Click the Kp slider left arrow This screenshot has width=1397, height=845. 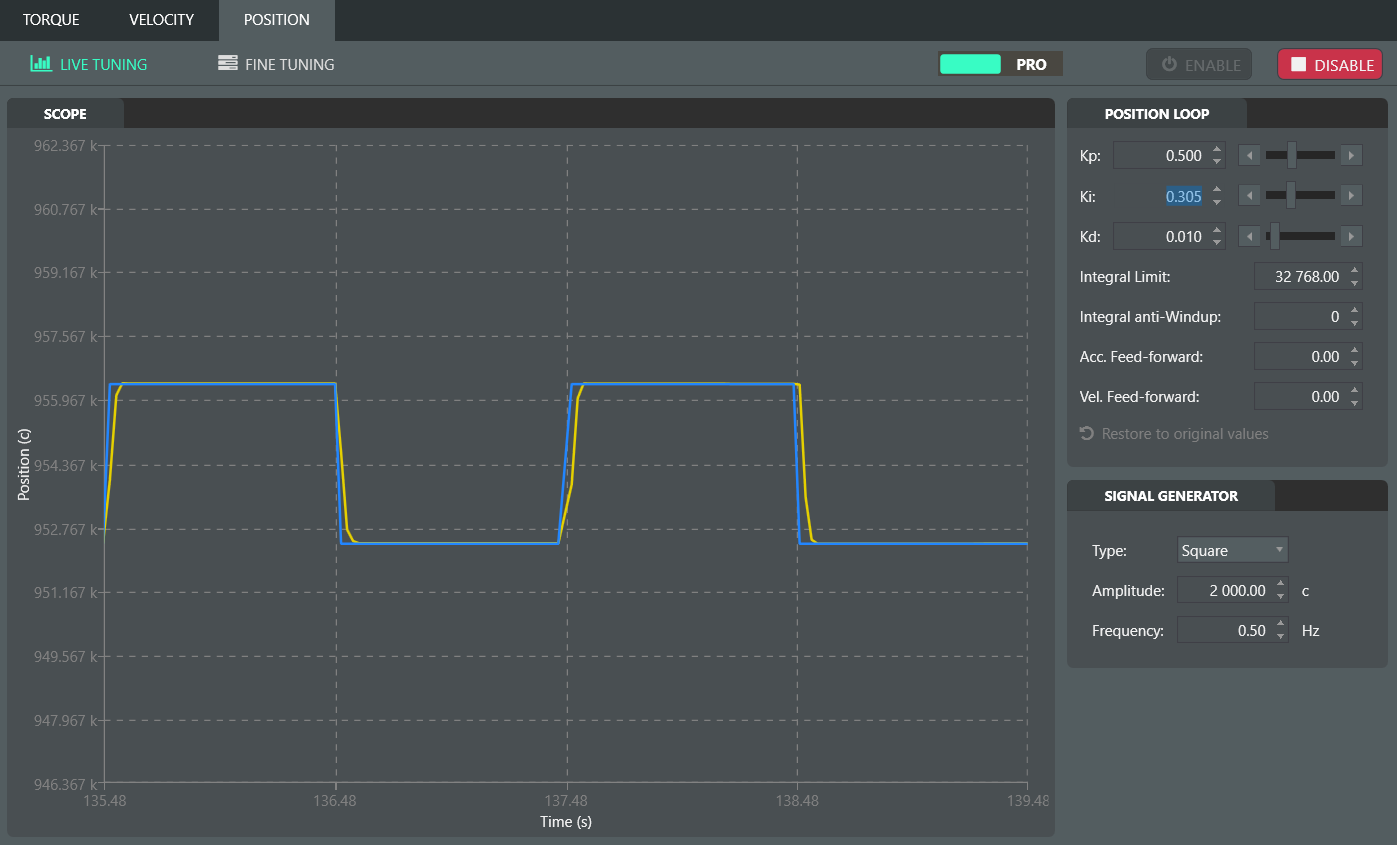pos(1249,156)
